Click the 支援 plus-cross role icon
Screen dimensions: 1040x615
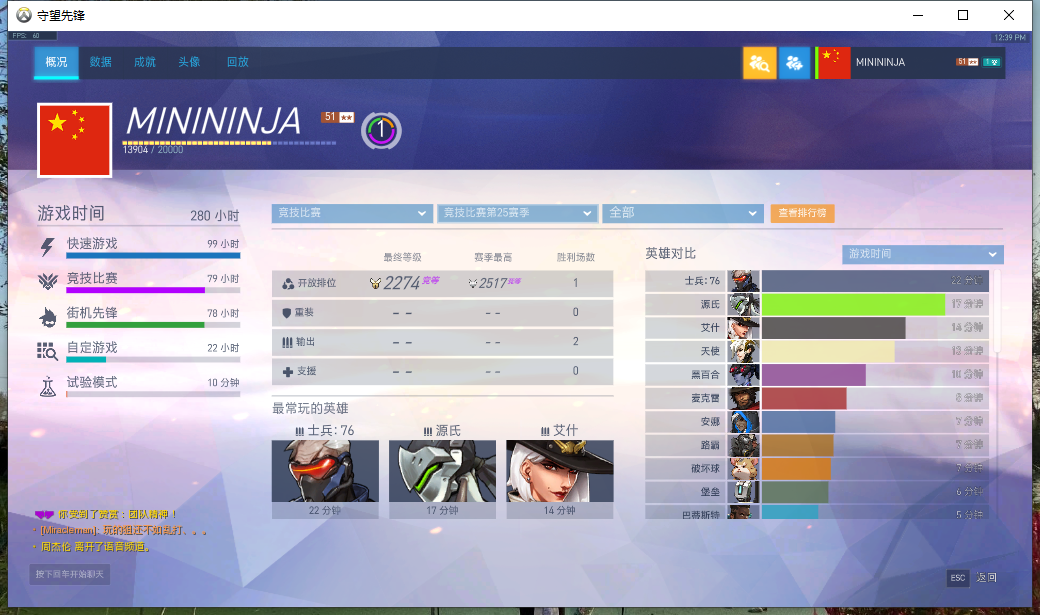pyautogui.click(x=288, y=372)
